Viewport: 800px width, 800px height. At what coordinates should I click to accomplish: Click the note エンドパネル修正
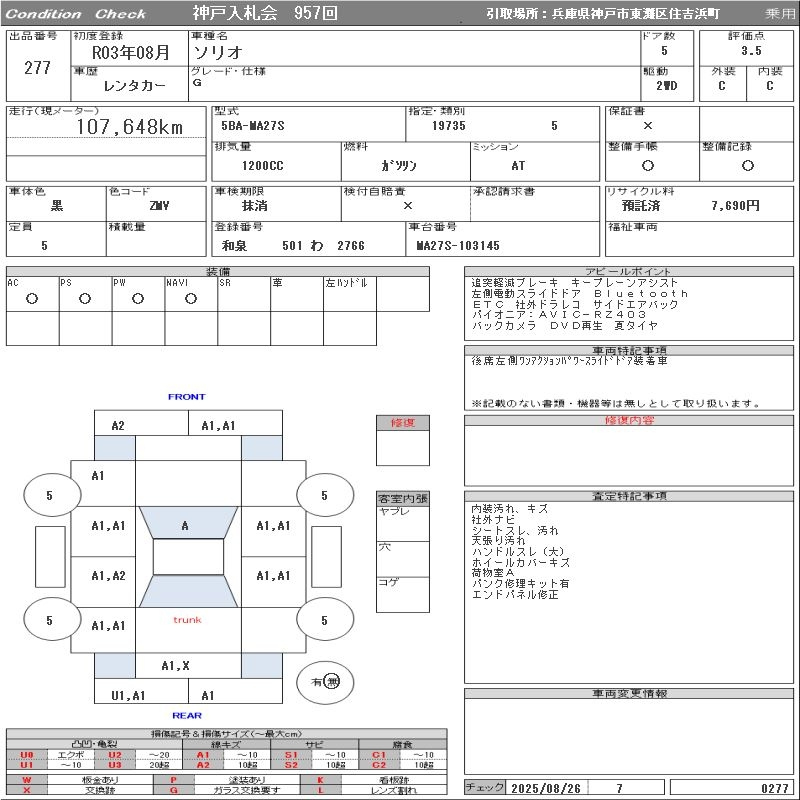515,594
